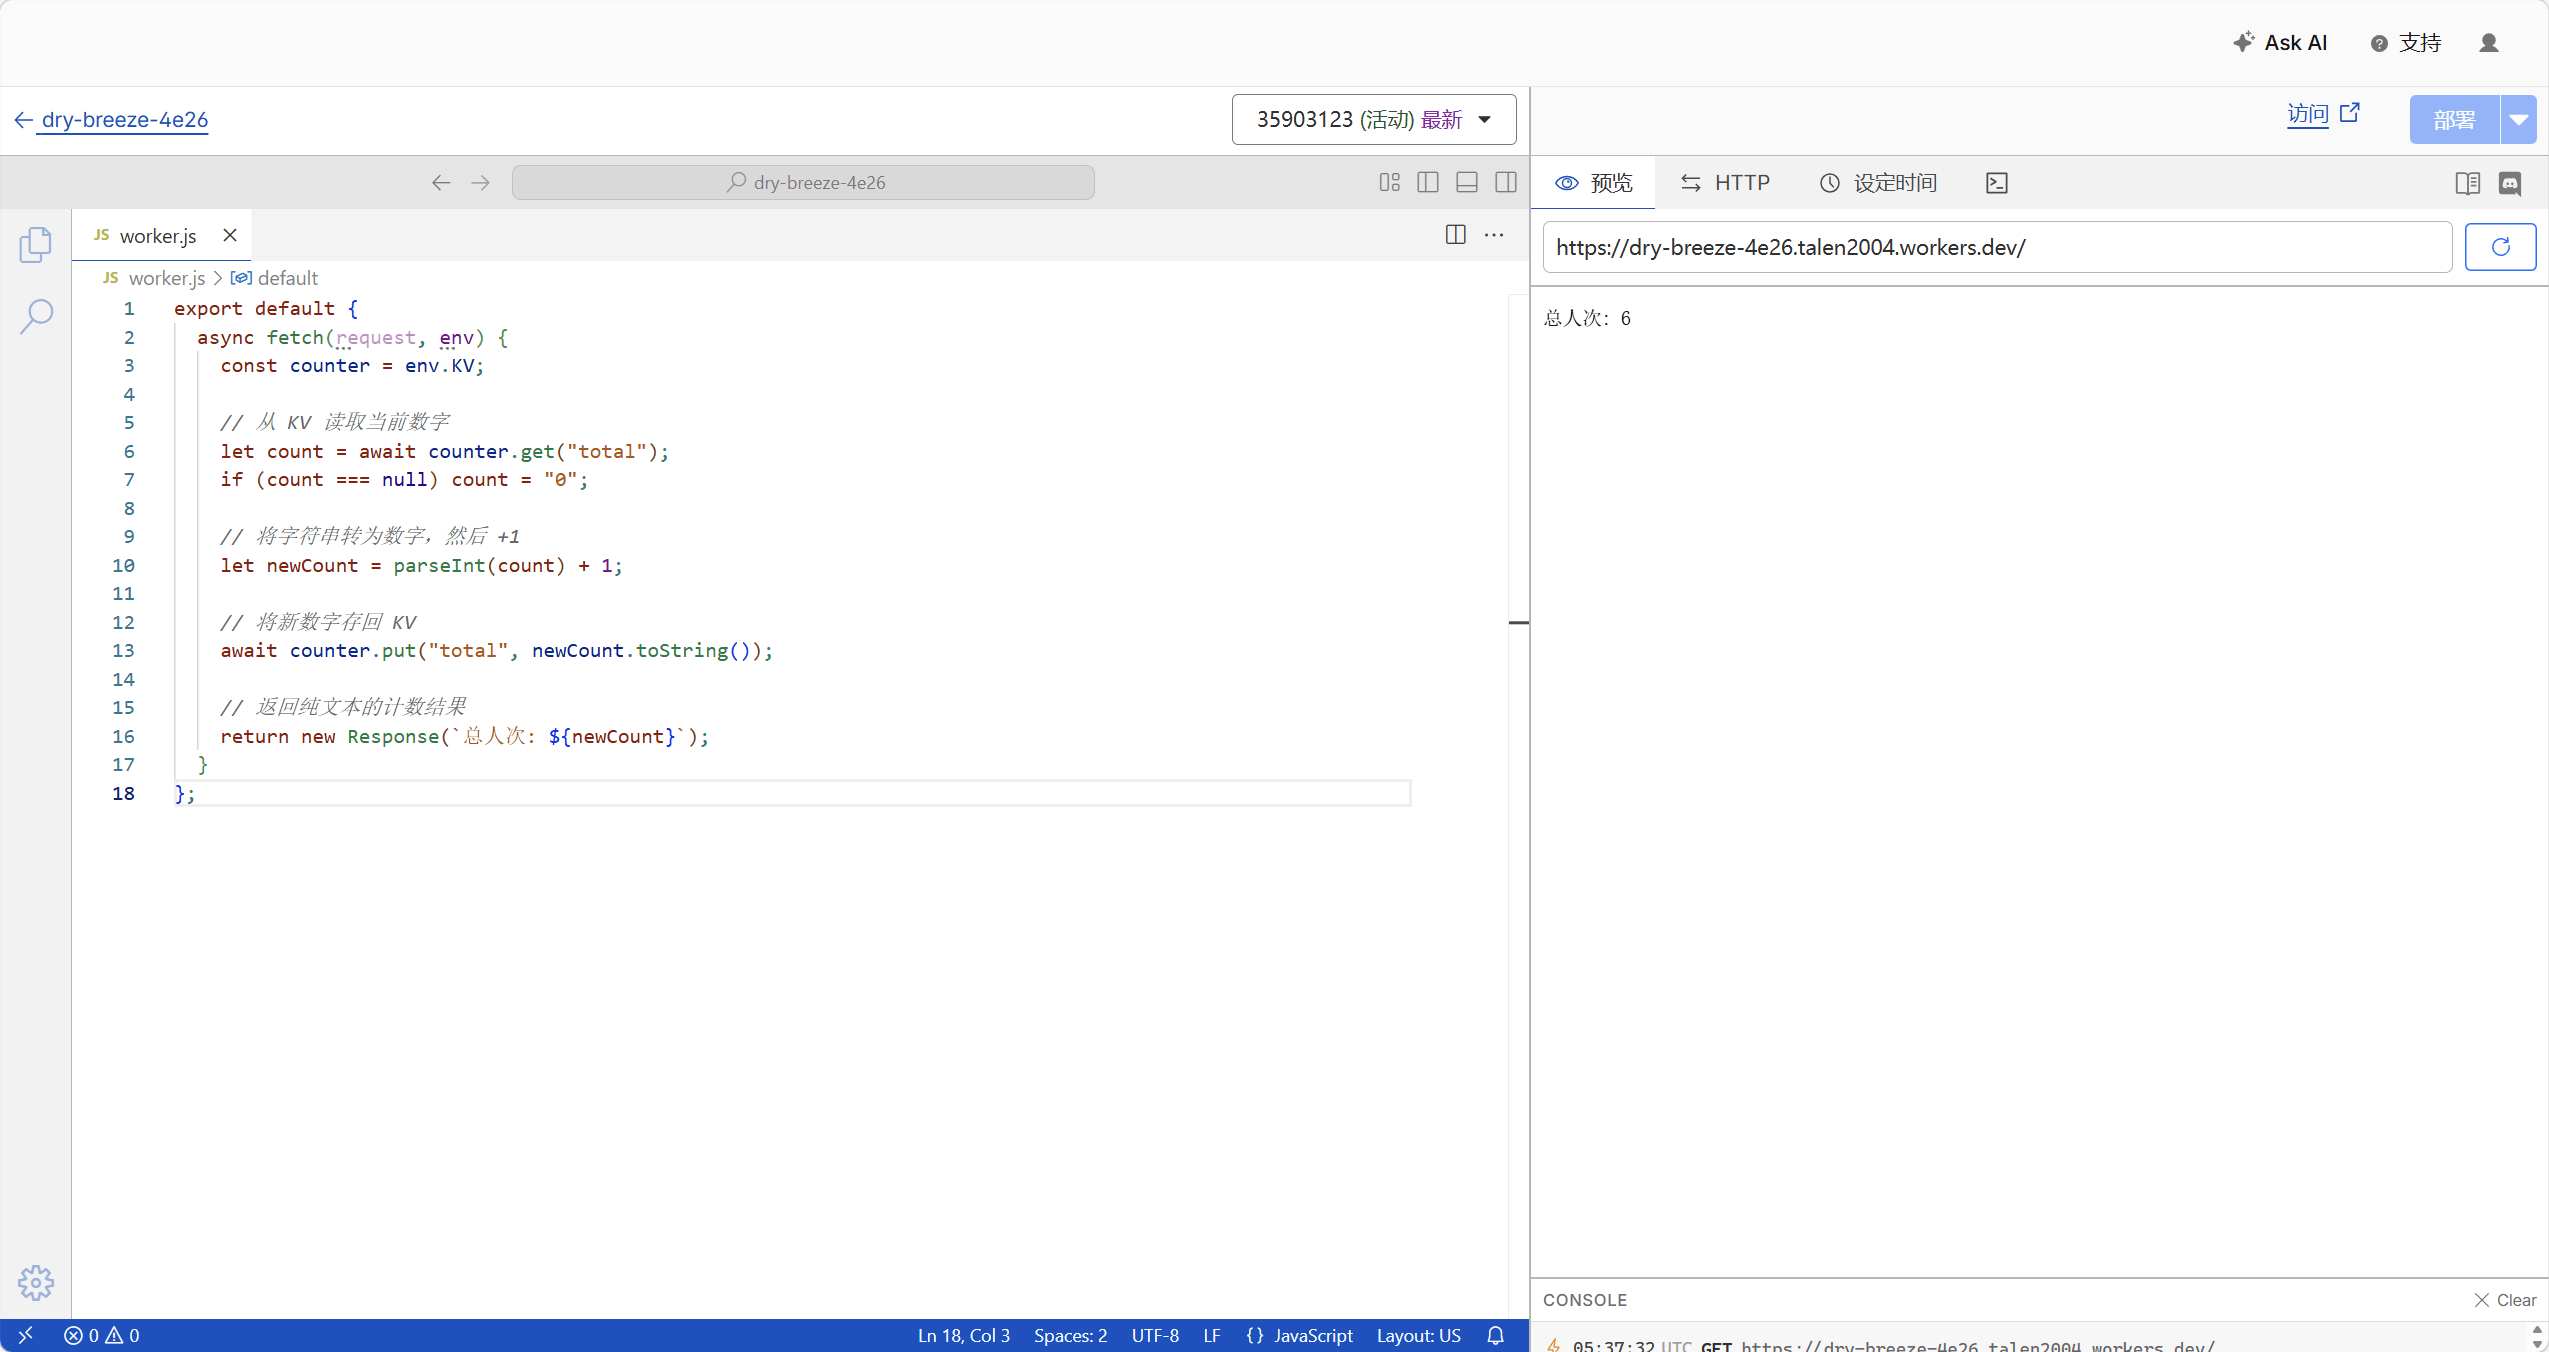
Task: Switch to the HTTP tab
Action: click(x=1726, y=183)
